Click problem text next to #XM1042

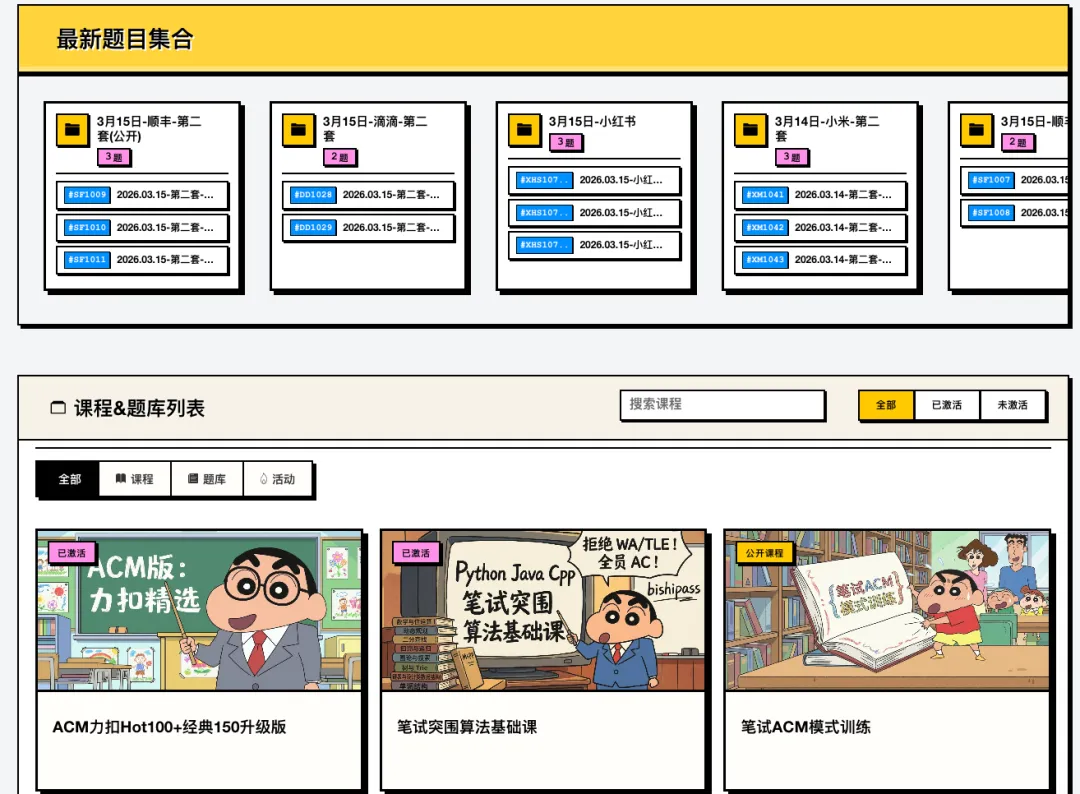pos(843,227)
